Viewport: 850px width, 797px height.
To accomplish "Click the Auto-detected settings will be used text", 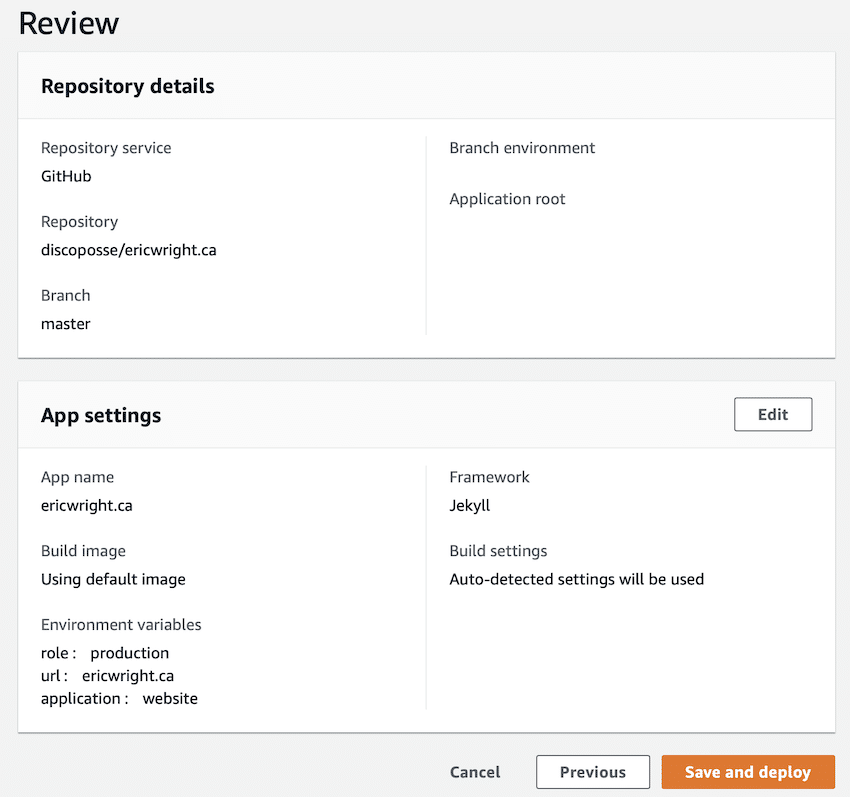I will point(576,579).
